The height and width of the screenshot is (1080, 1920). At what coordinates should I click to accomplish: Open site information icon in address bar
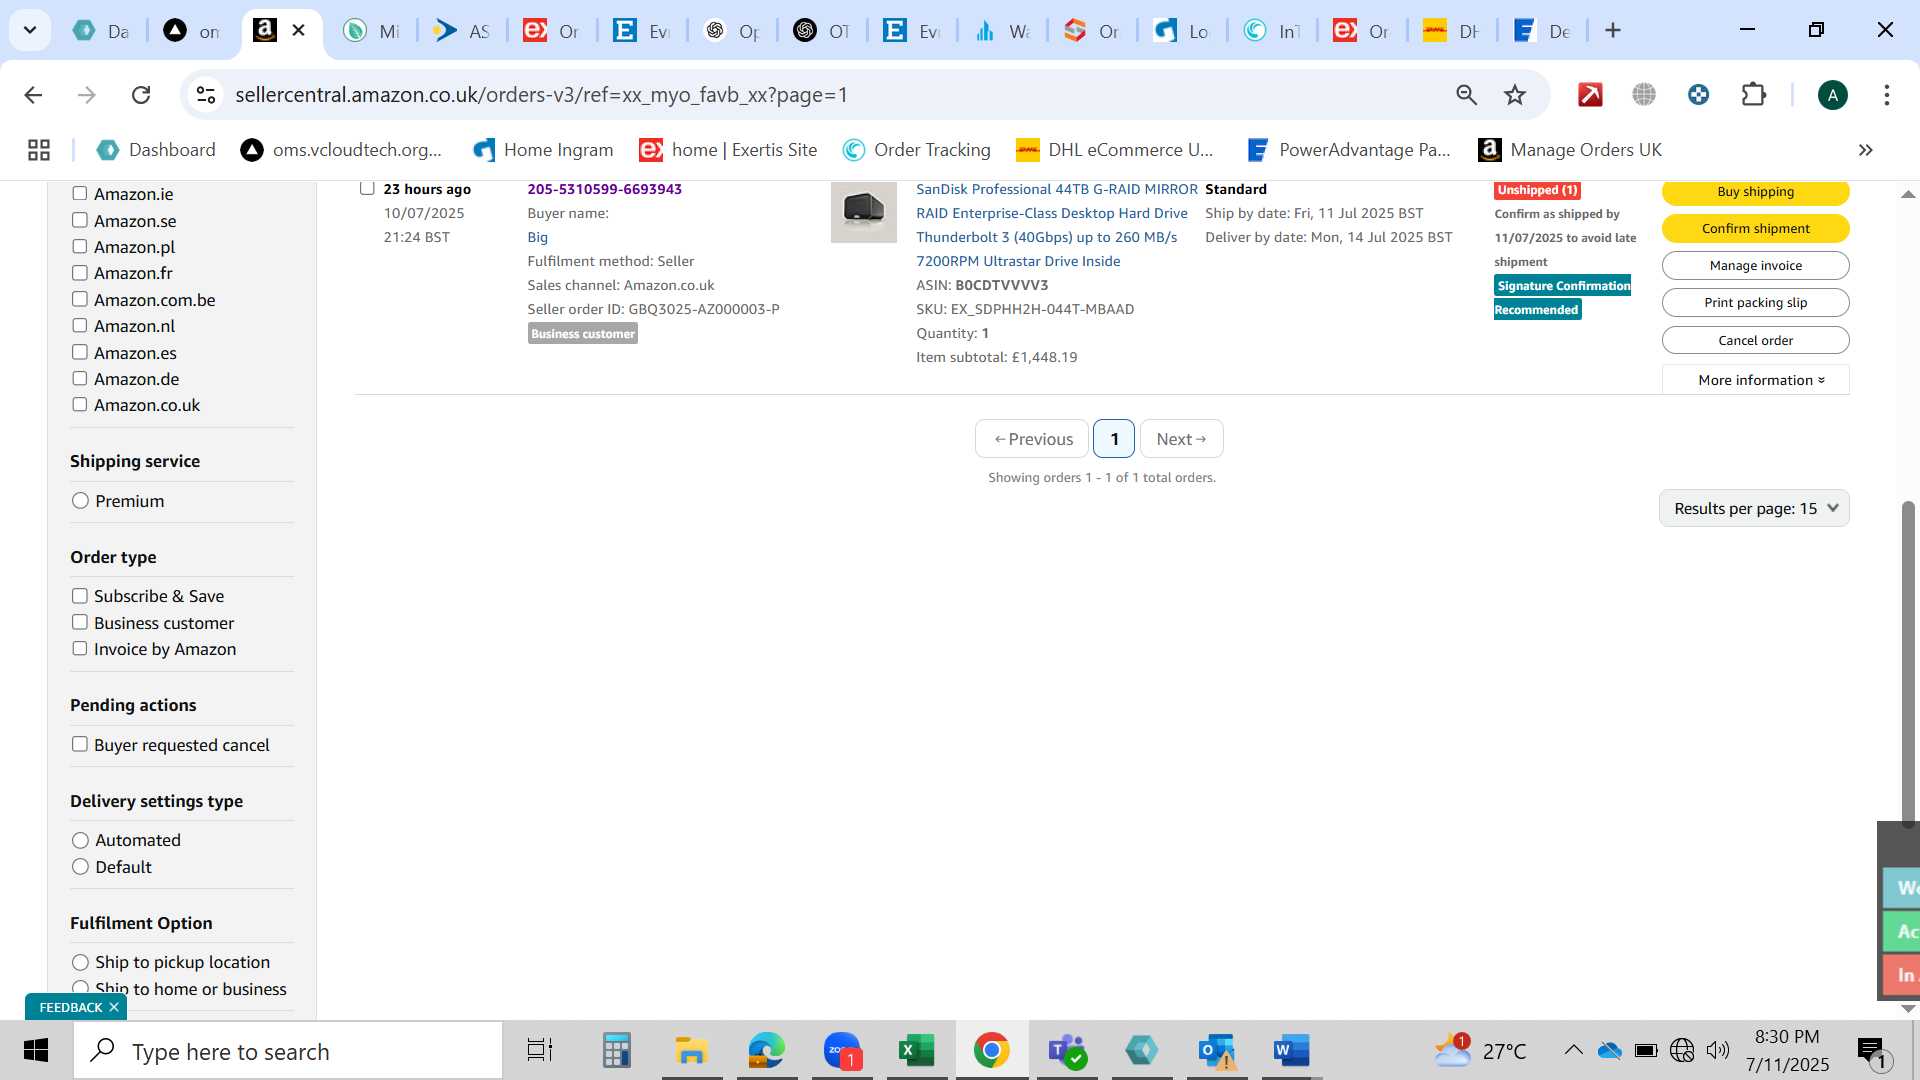(x=206, y=95)
